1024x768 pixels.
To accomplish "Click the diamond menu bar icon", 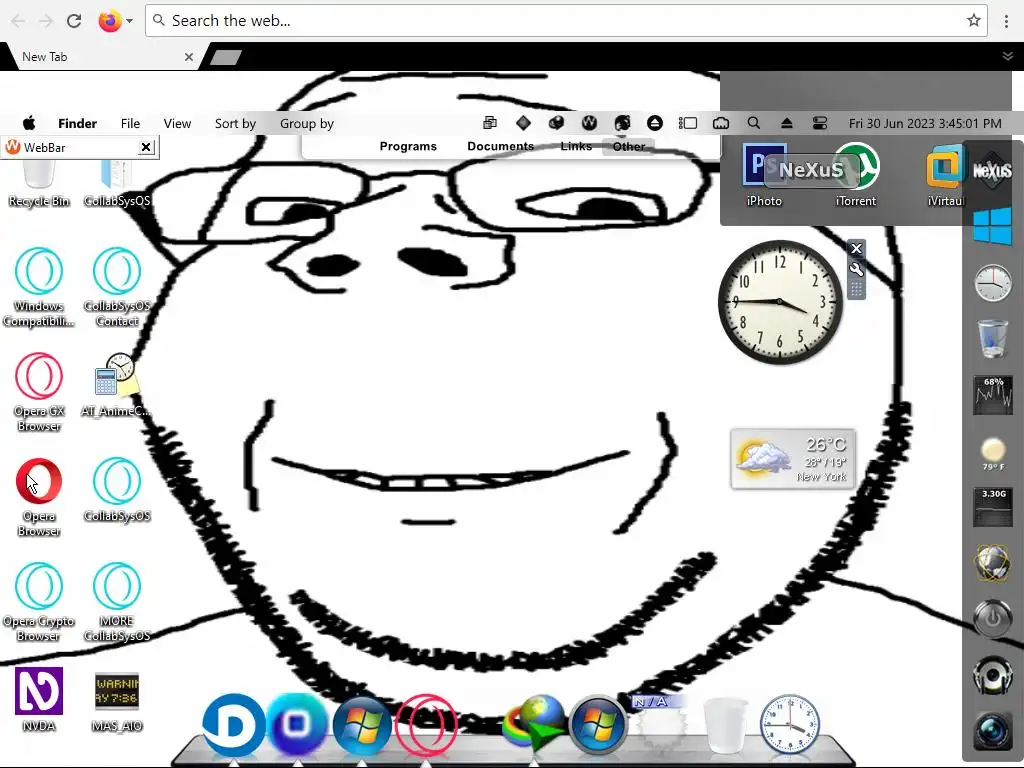I will click(523, 123).
